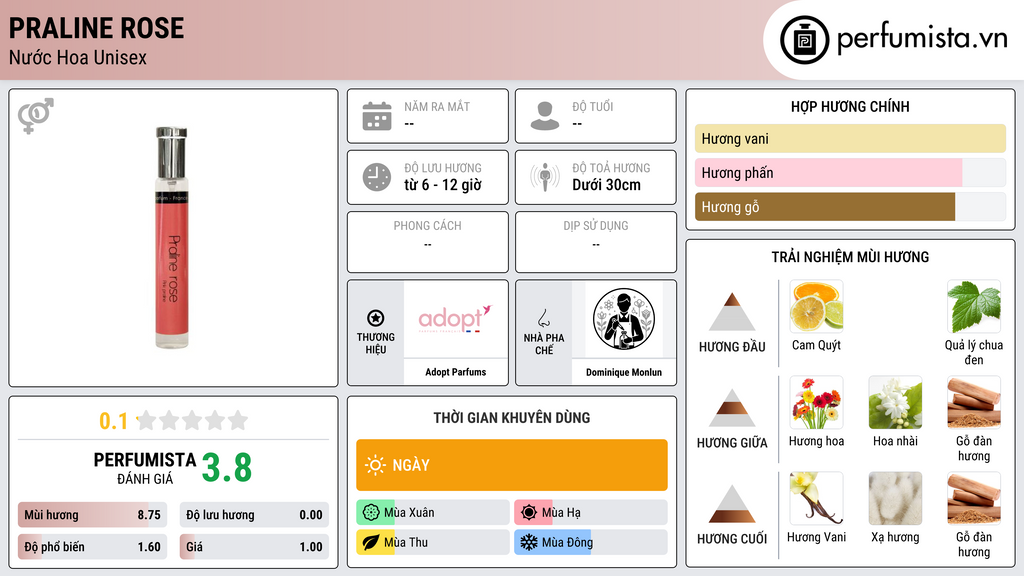The image size is (1024, 576).
Task: Click the Mùa Xuân season bar
Action: [x=433, y=512]
